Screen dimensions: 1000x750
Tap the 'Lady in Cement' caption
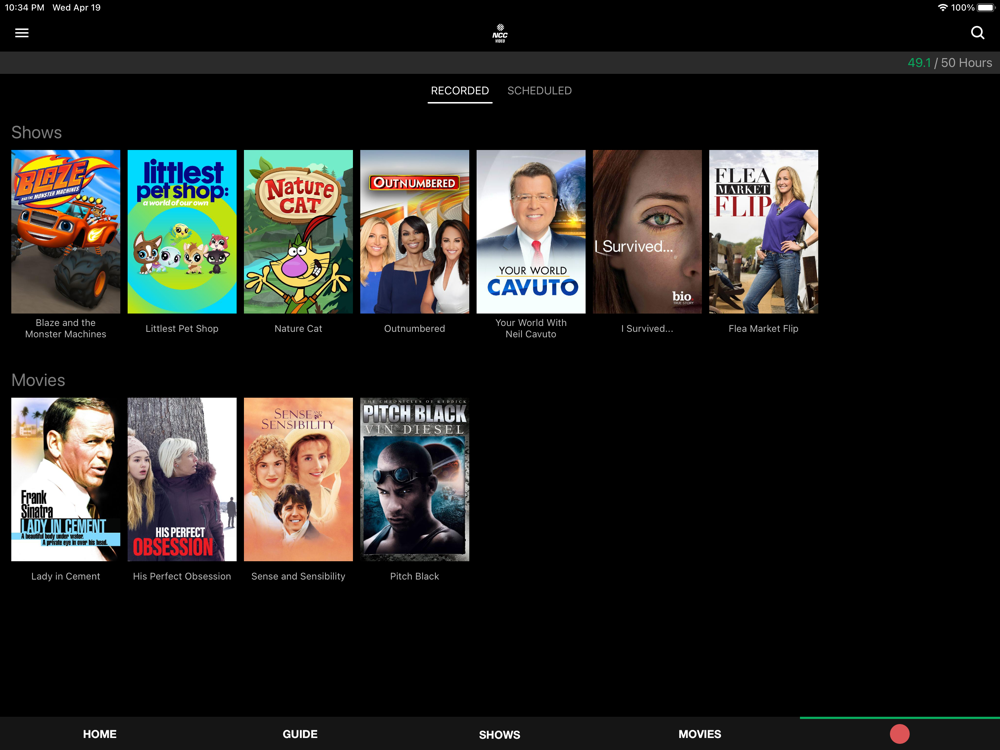66,576
